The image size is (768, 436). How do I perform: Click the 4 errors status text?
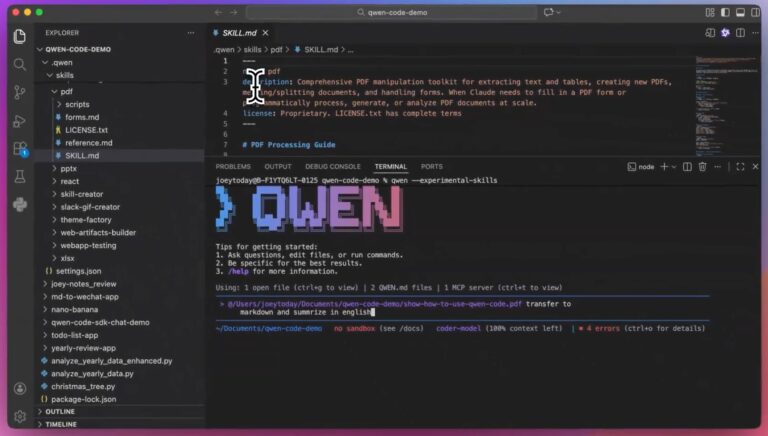tap(603, 329)
